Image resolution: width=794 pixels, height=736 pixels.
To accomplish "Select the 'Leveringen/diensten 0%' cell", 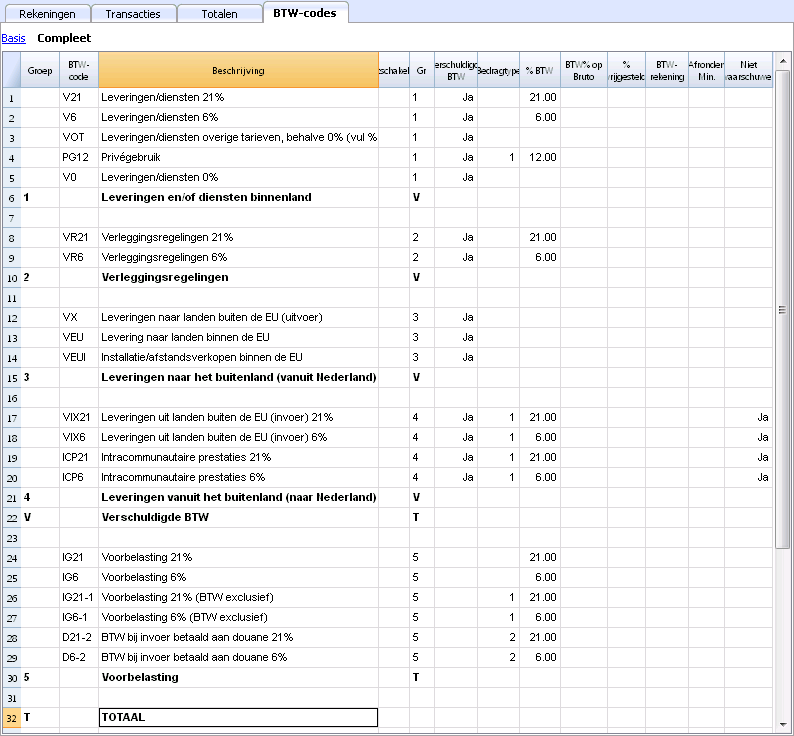I will click(x=239, y=177).
